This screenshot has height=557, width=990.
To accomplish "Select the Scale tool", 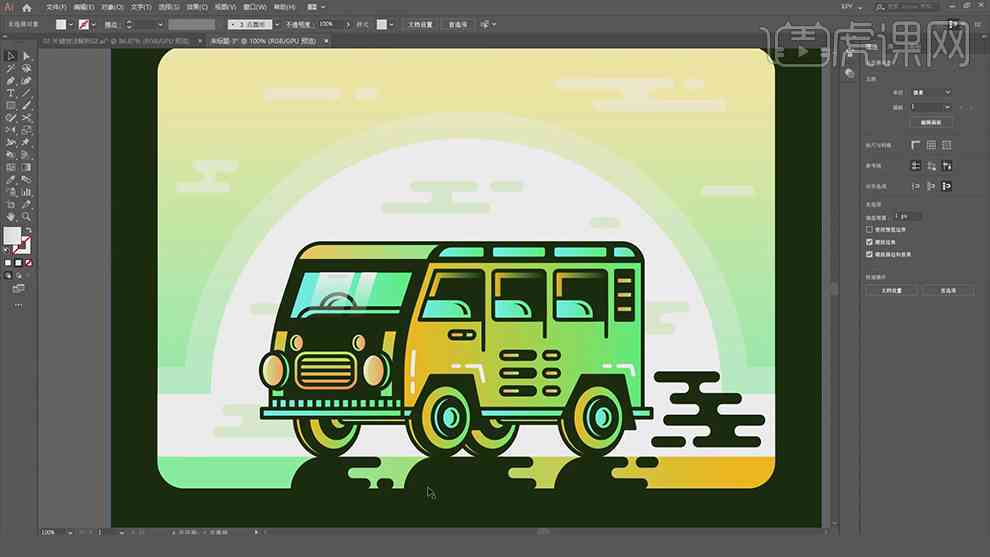I will coord(27,130).
